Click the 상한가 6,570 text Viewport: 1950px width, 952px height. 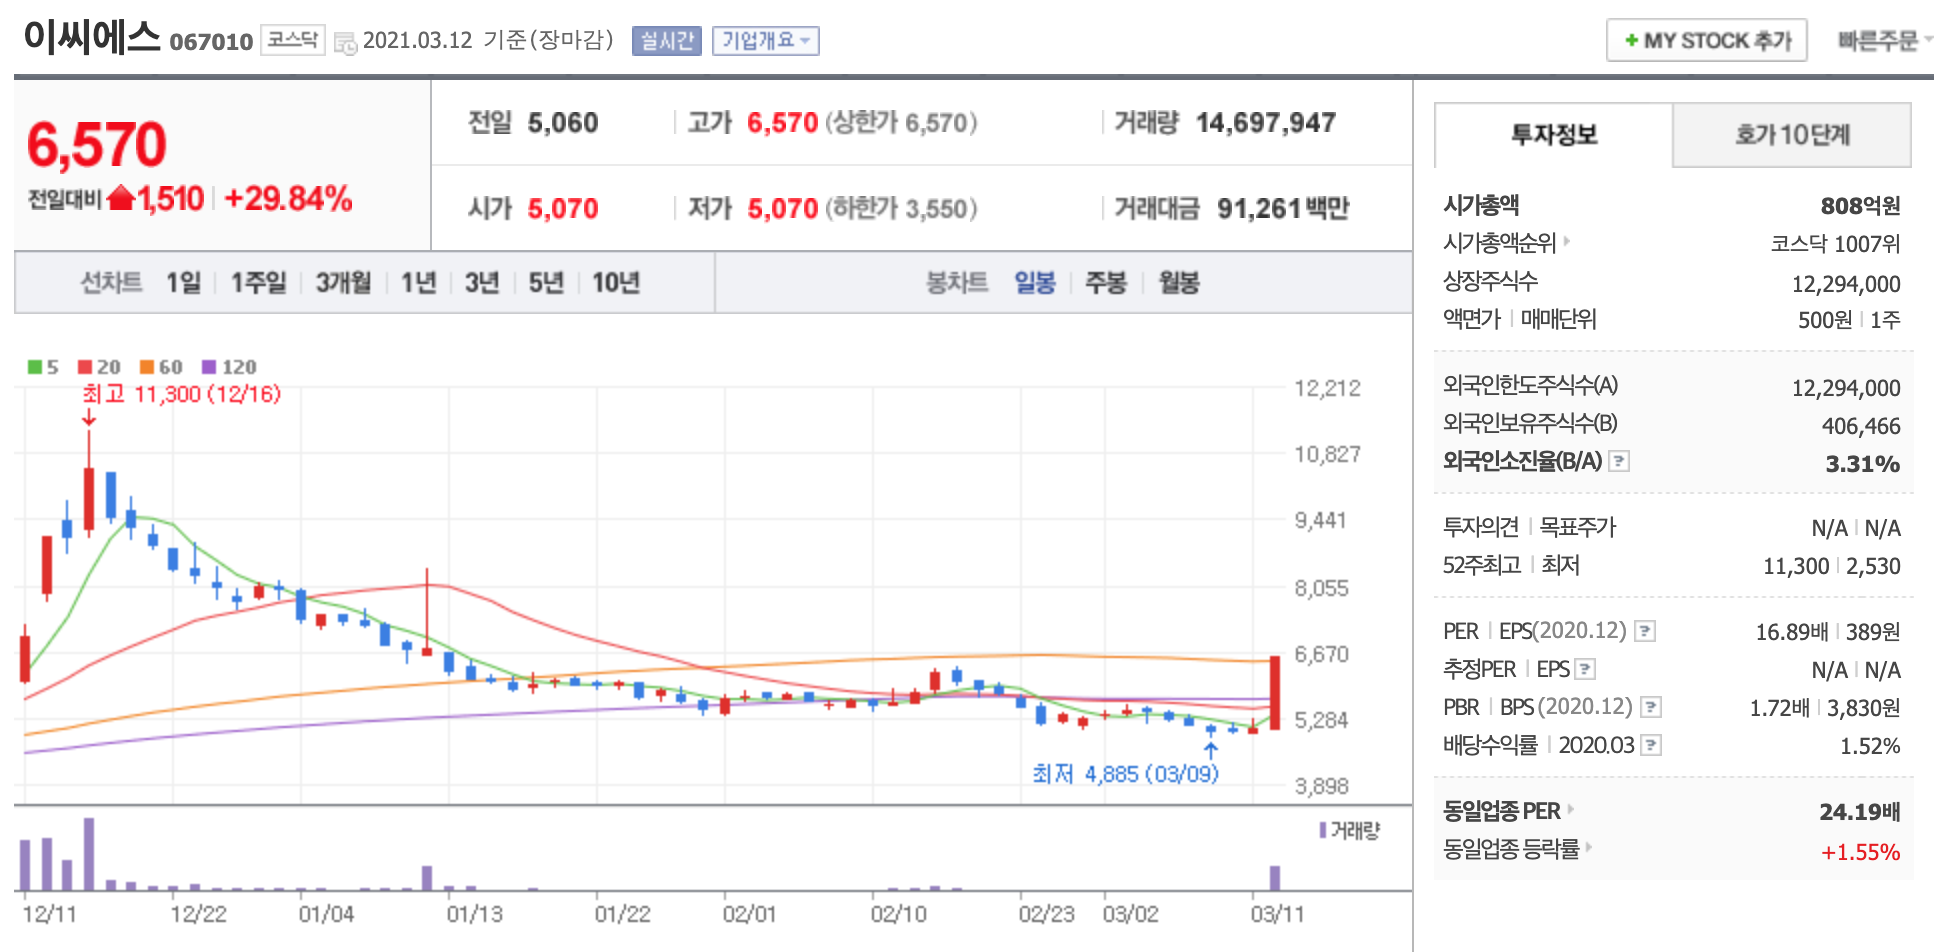[901, 123]
